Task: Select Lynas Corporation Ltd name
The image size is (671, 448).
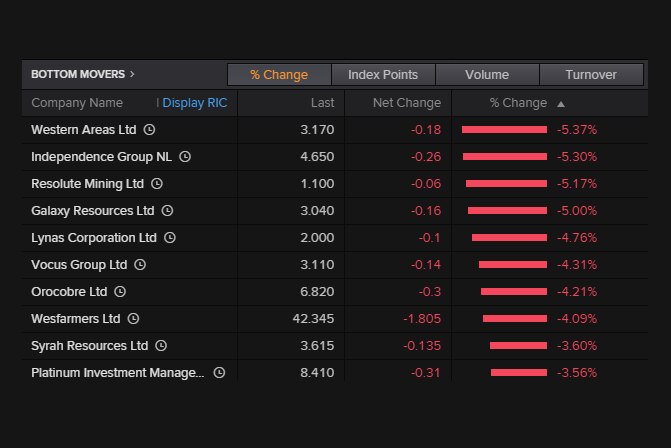Action: (x=94, y=237)
